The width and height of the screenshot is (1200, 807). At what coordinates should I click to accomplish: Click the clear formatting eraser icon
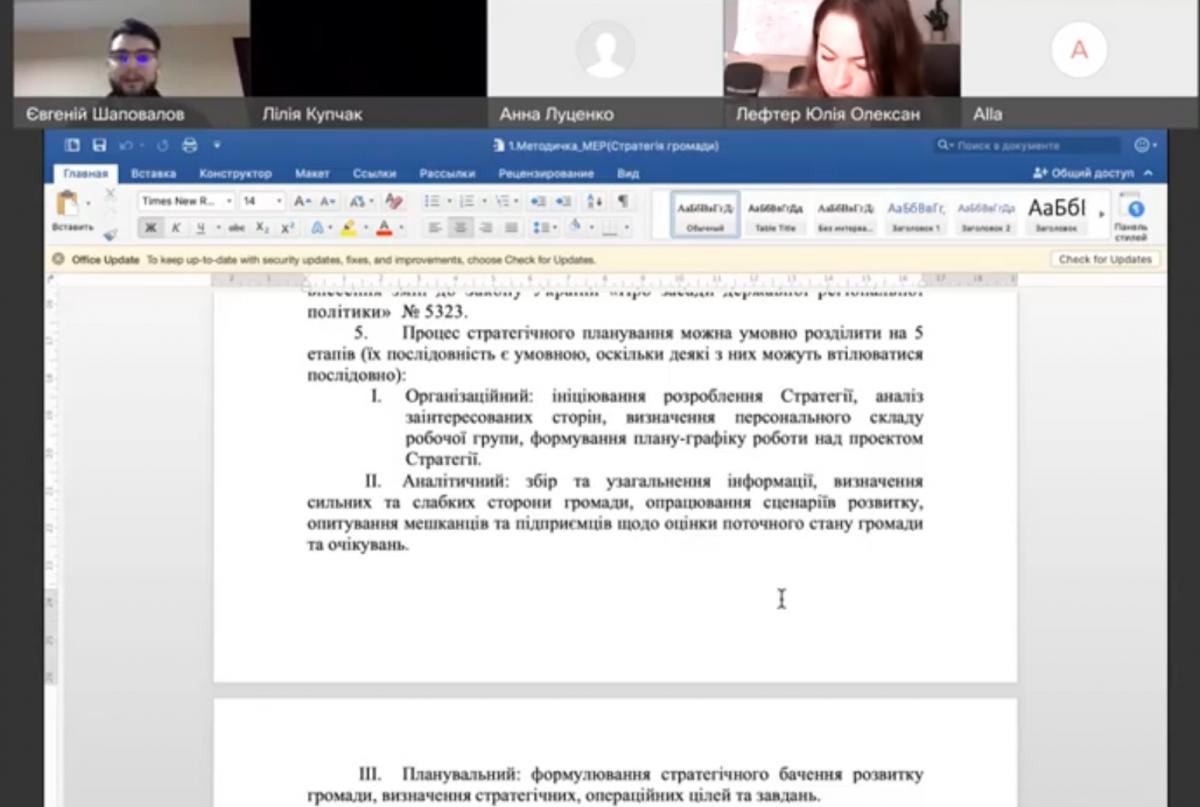(395, 201)
